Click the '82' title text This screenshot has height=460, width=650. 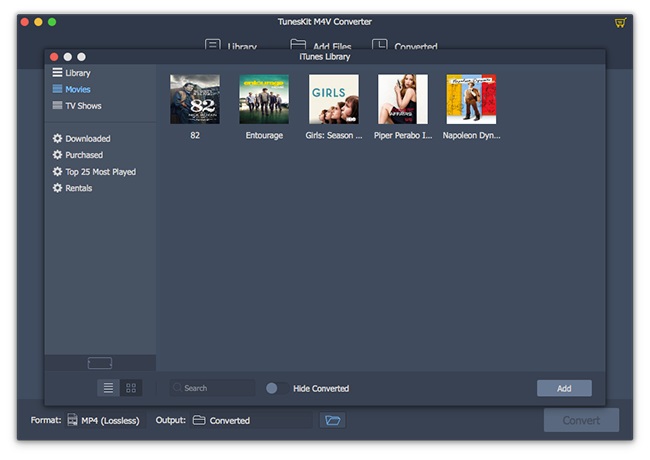[195, 136]
